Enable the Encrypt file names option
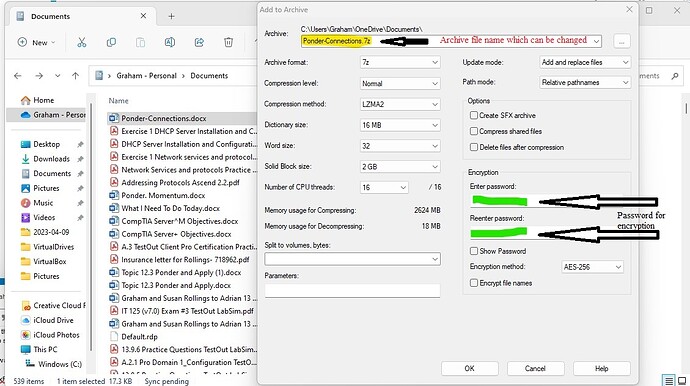690x386 pixels. click(x=474, y=283)
